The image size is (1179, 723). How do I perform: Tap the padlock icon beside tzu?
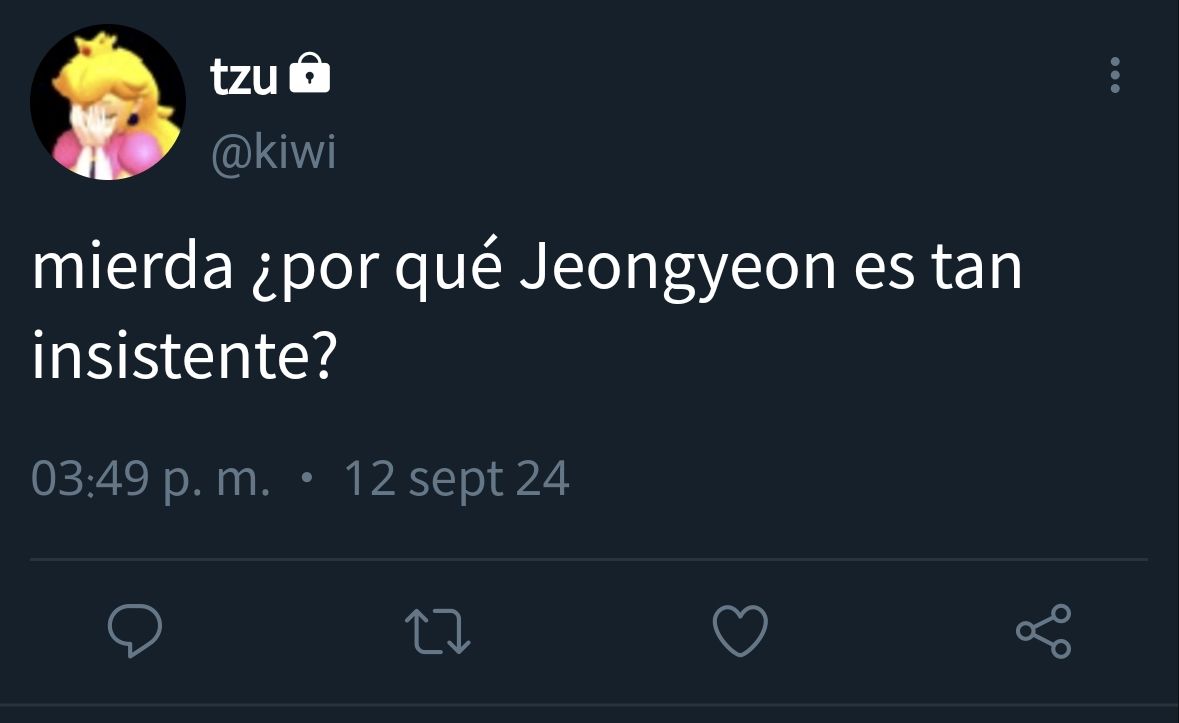pos(310,73)
